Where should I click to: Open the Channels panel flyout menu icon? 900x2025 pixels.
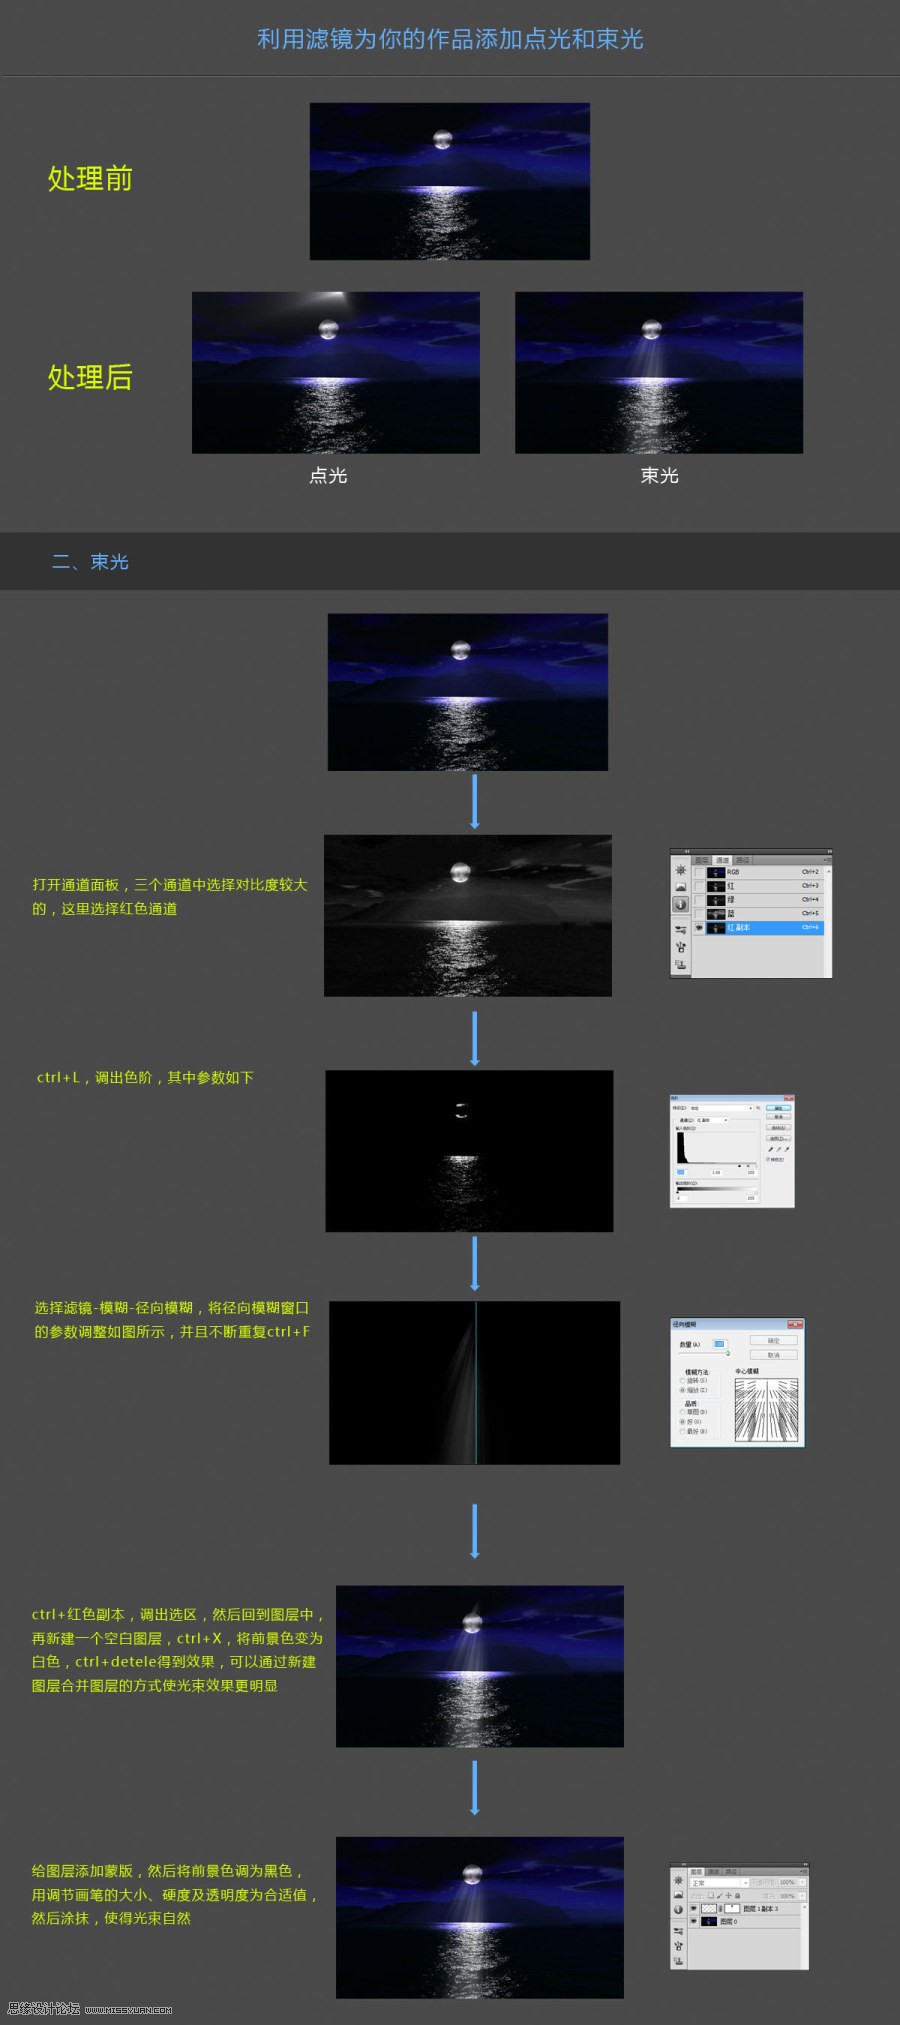pos(829,860)
